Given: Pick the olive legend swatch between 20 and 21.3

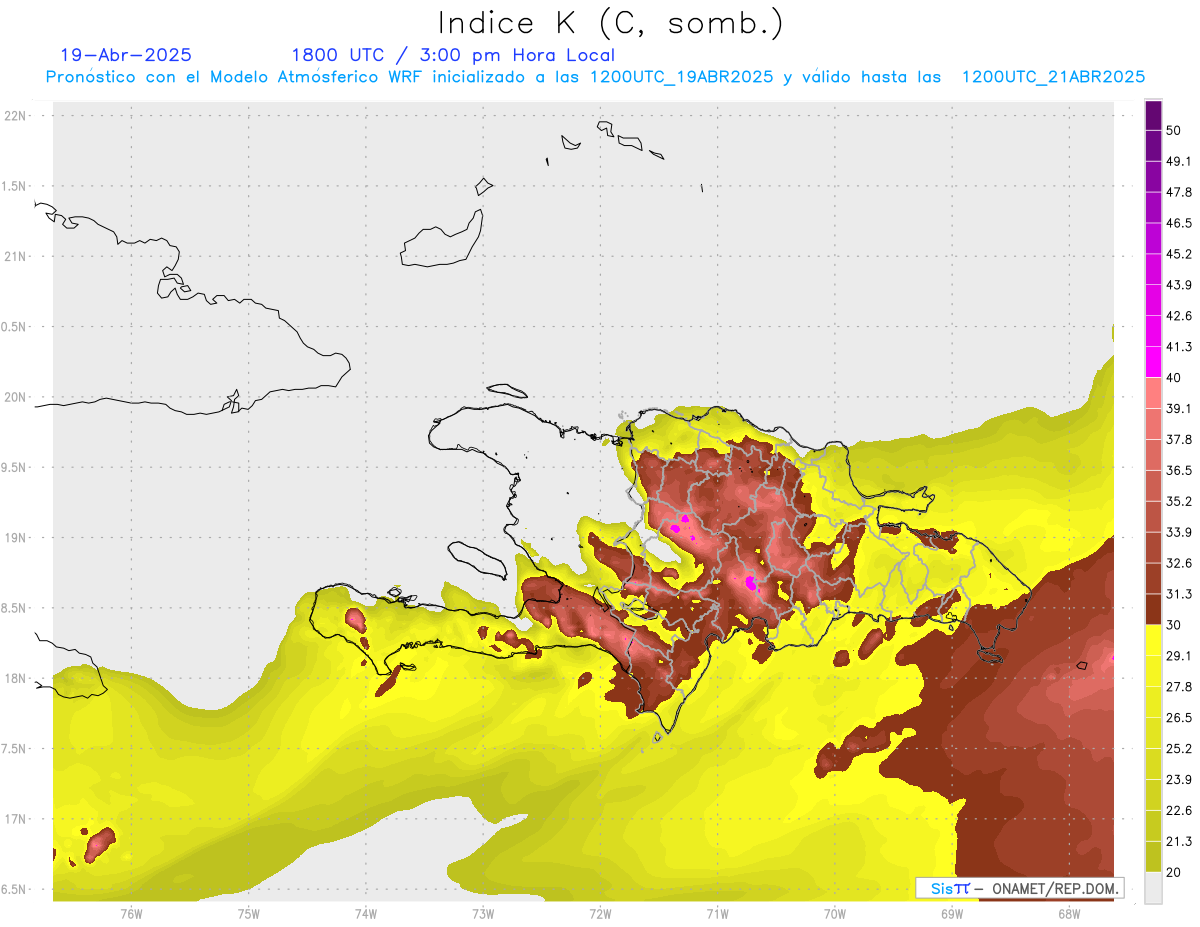Looking at the screenshot, I should pos(1154,857).
